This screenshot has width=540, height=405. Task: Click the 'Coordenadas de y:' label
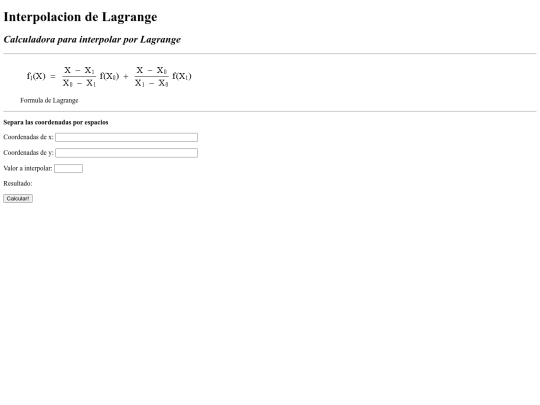[28, 153]
